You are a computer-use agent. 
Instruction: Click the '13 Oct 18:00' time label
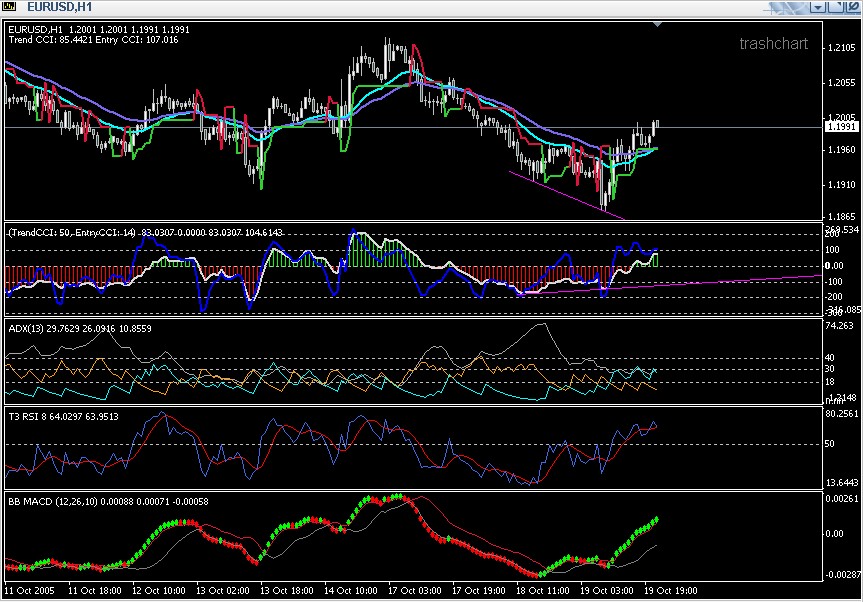click(x=287, y=591)
